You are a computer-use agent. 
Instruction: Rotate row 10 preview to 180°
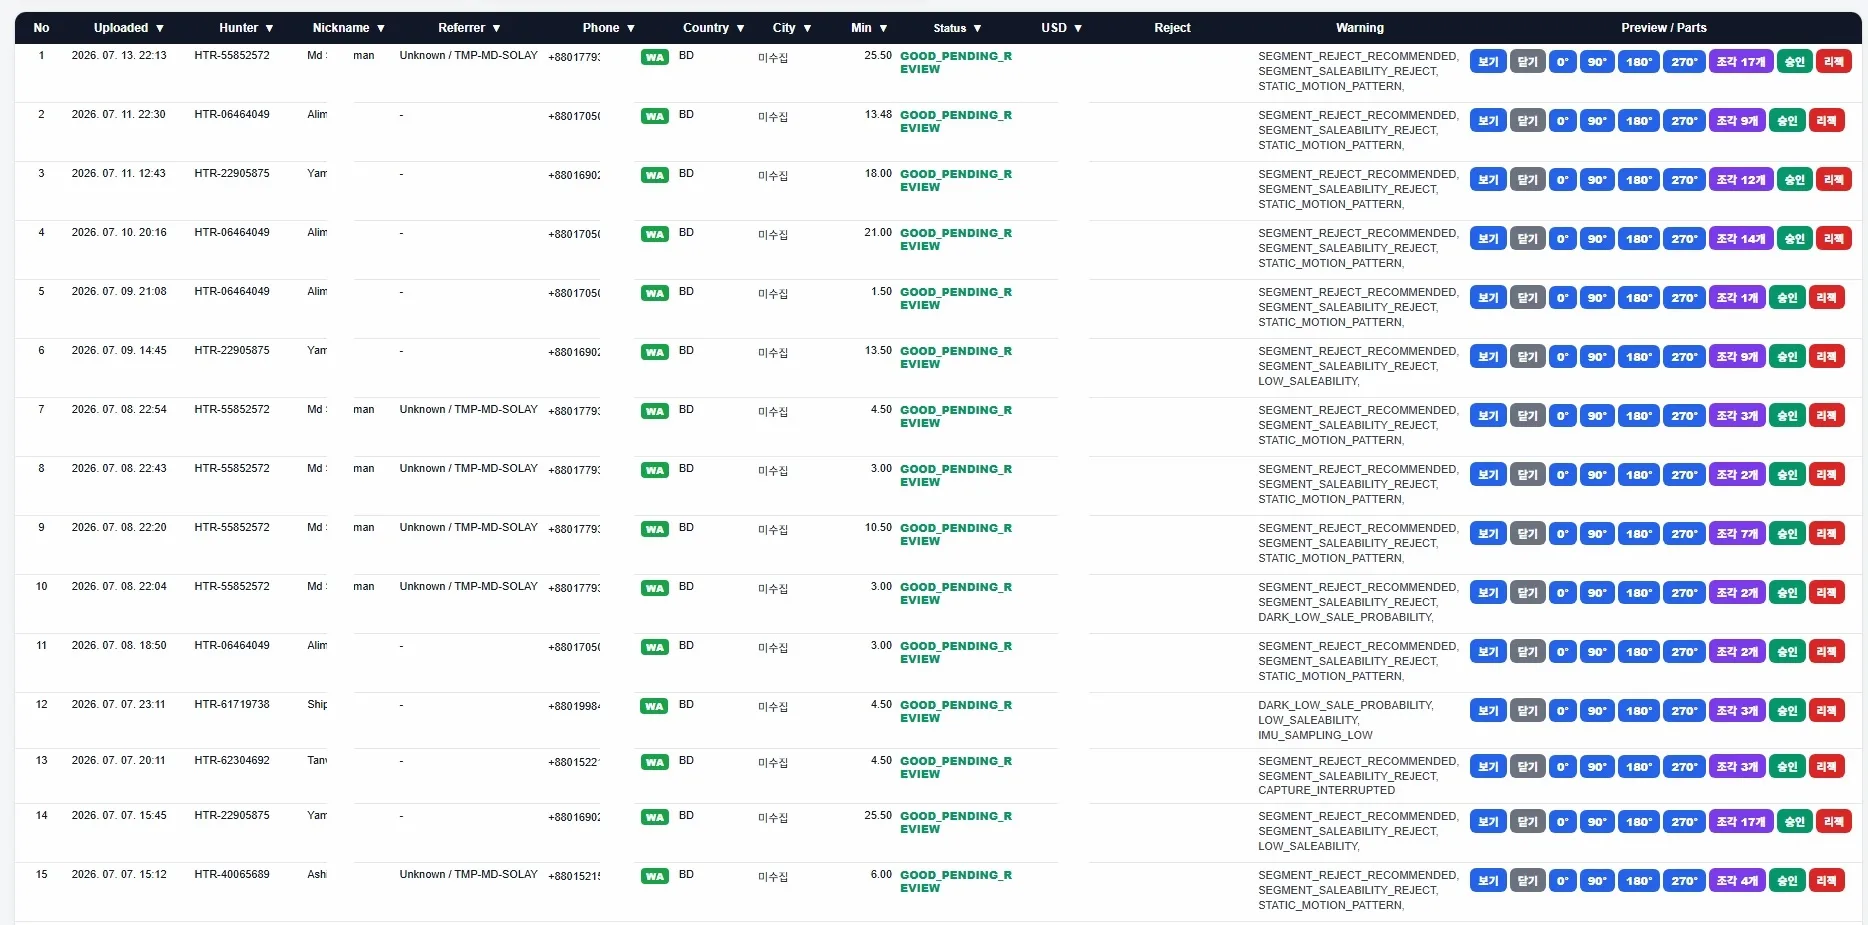point(1639,593)
